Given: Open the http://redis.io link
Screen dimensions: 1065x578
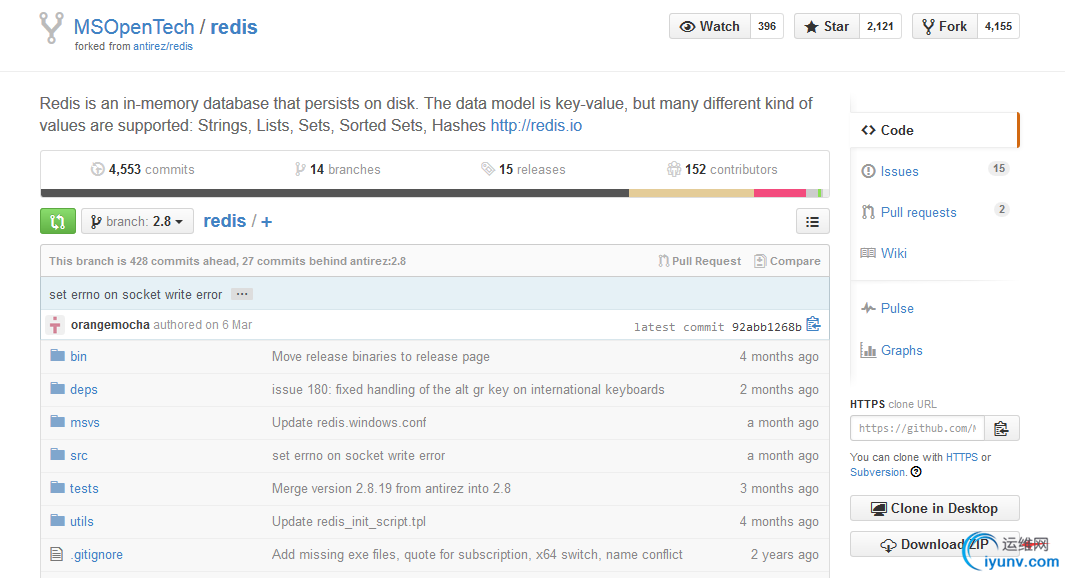Looking at the screenshot, I should [x=536, y=126].
